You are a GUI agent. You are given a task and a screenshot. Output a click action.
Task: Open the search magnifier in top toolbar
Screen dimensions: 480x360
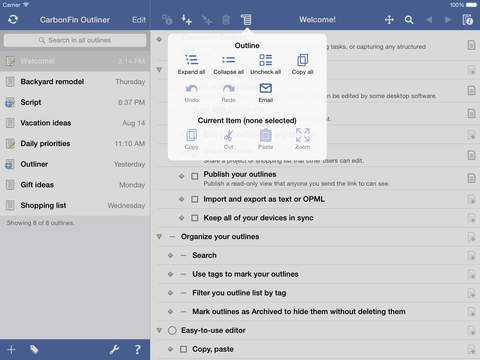[x=409, y=20]
